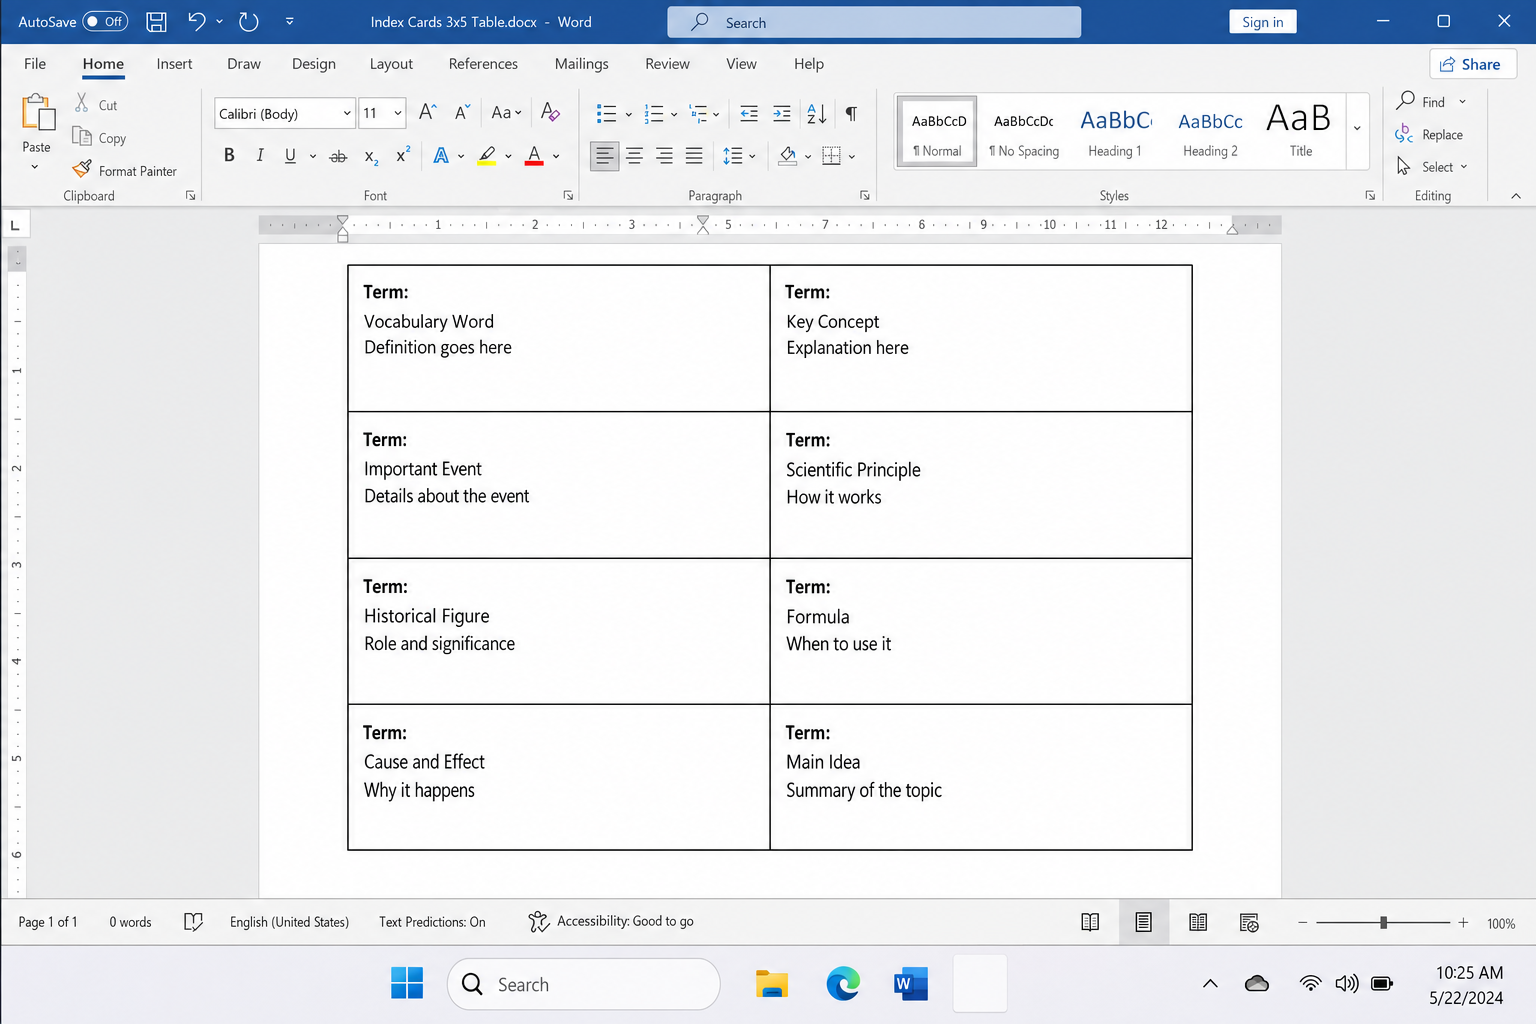Click the tab stop selector on ruler
1536x1024 pixels.
click(15, 225)
